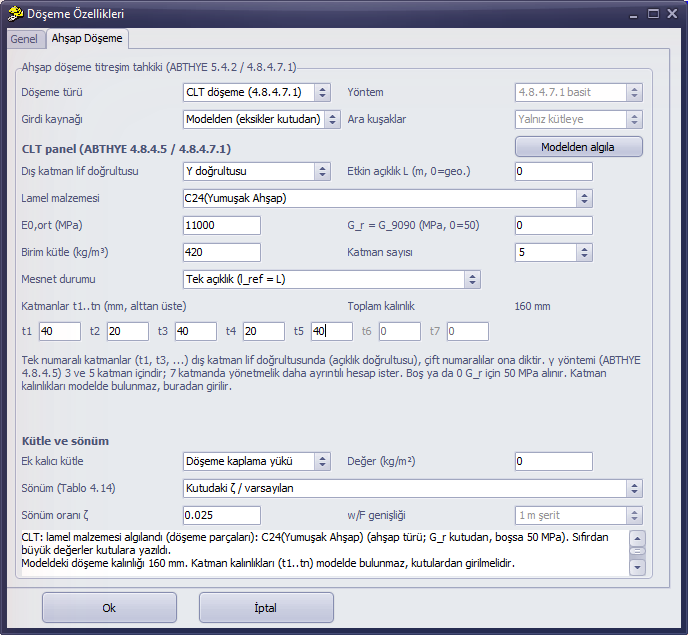Screen dimensions: 688x635
Task: Click the Değer (kg/m²) input field
Action: pos(554,461)
